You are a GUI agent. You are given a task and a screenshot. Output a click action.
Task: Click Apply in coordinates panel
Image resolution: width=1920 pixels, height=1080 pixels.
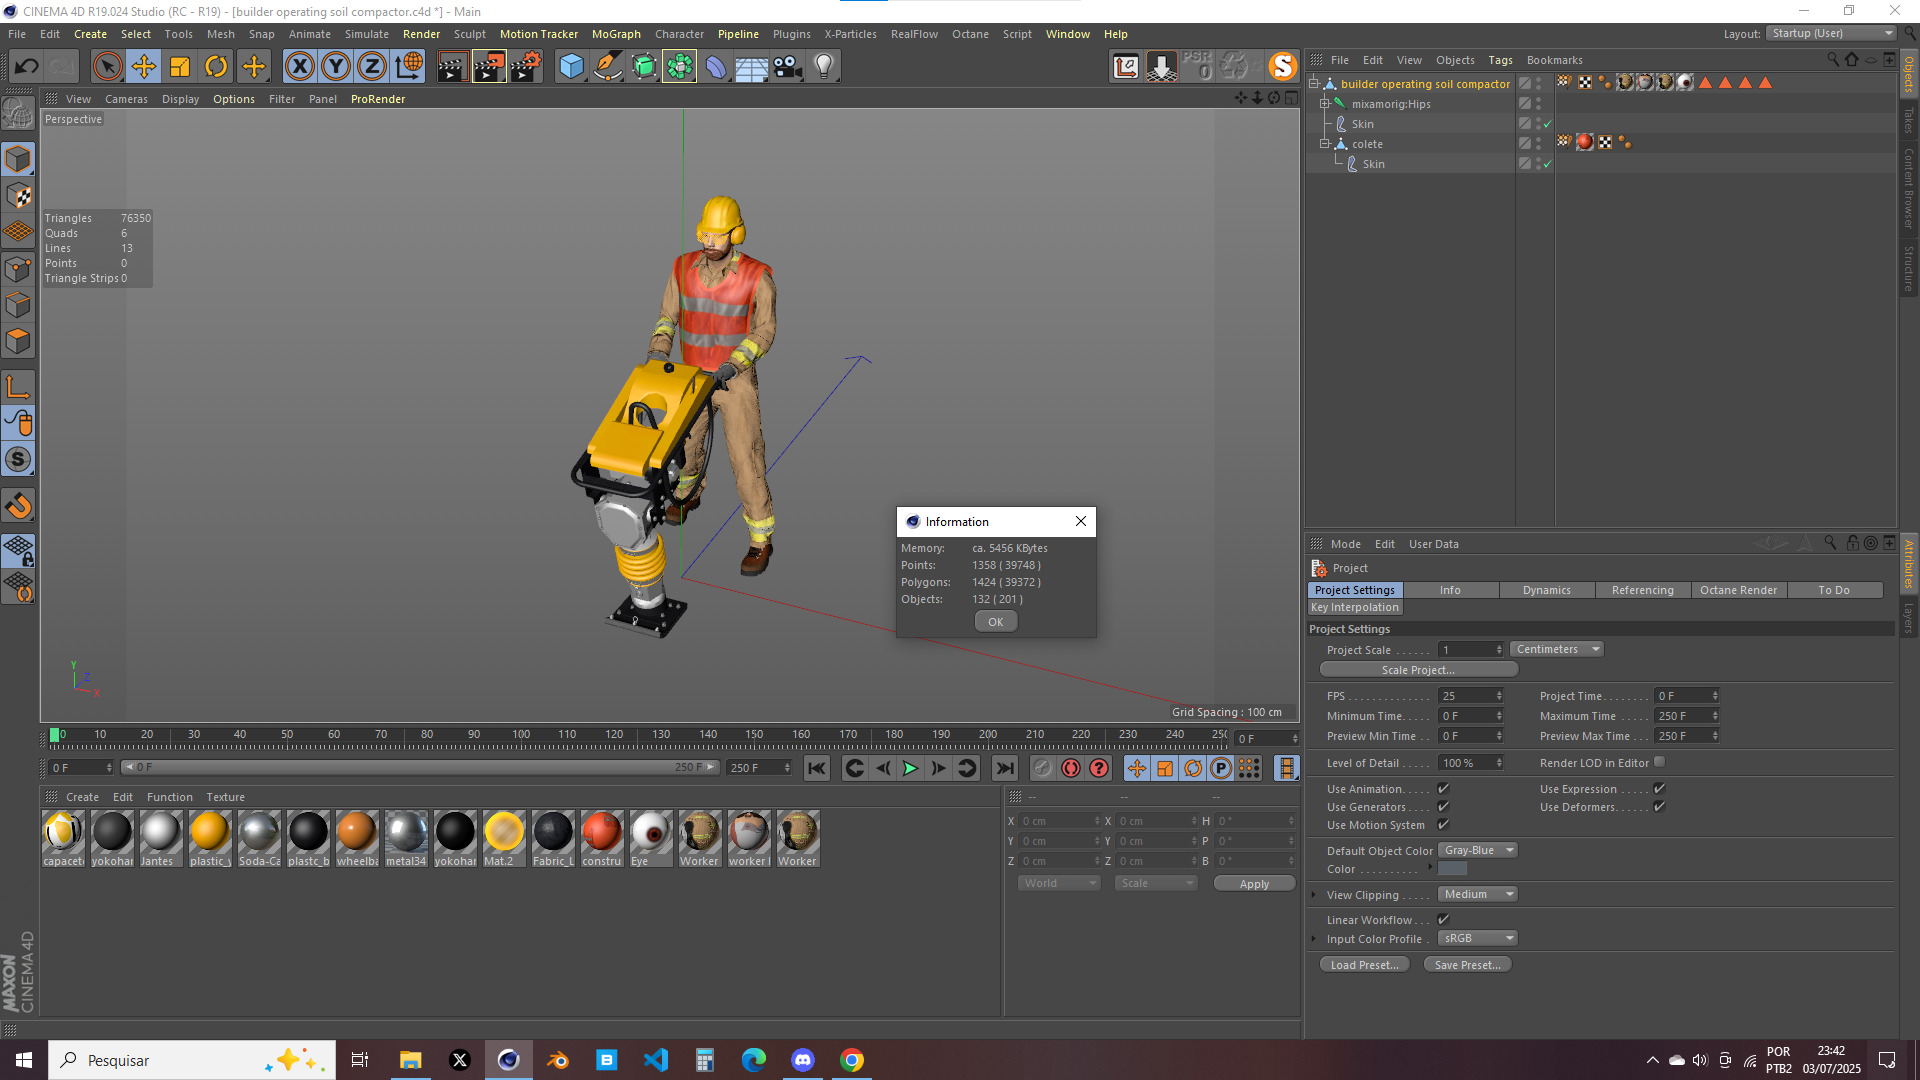click(x=1254, y=884)
